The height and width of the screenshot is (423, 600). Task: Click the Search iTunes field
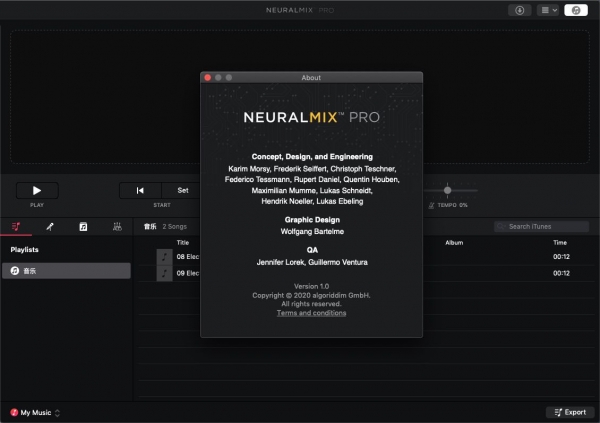point(541,227)
